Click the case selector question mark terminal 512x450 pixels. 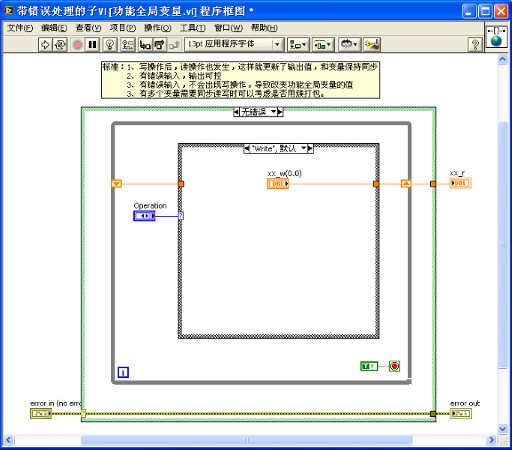click(x=181, y=216)
